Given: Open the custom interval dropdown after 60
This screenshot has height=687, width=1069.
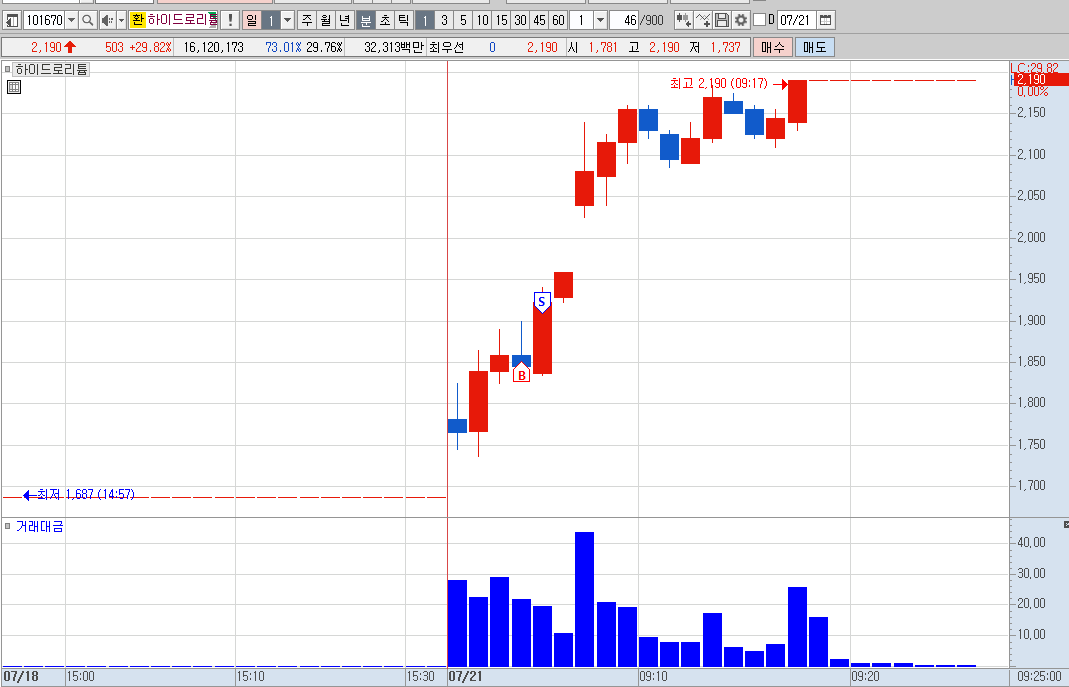Looking at the screenshot, I should pos(600,20).
